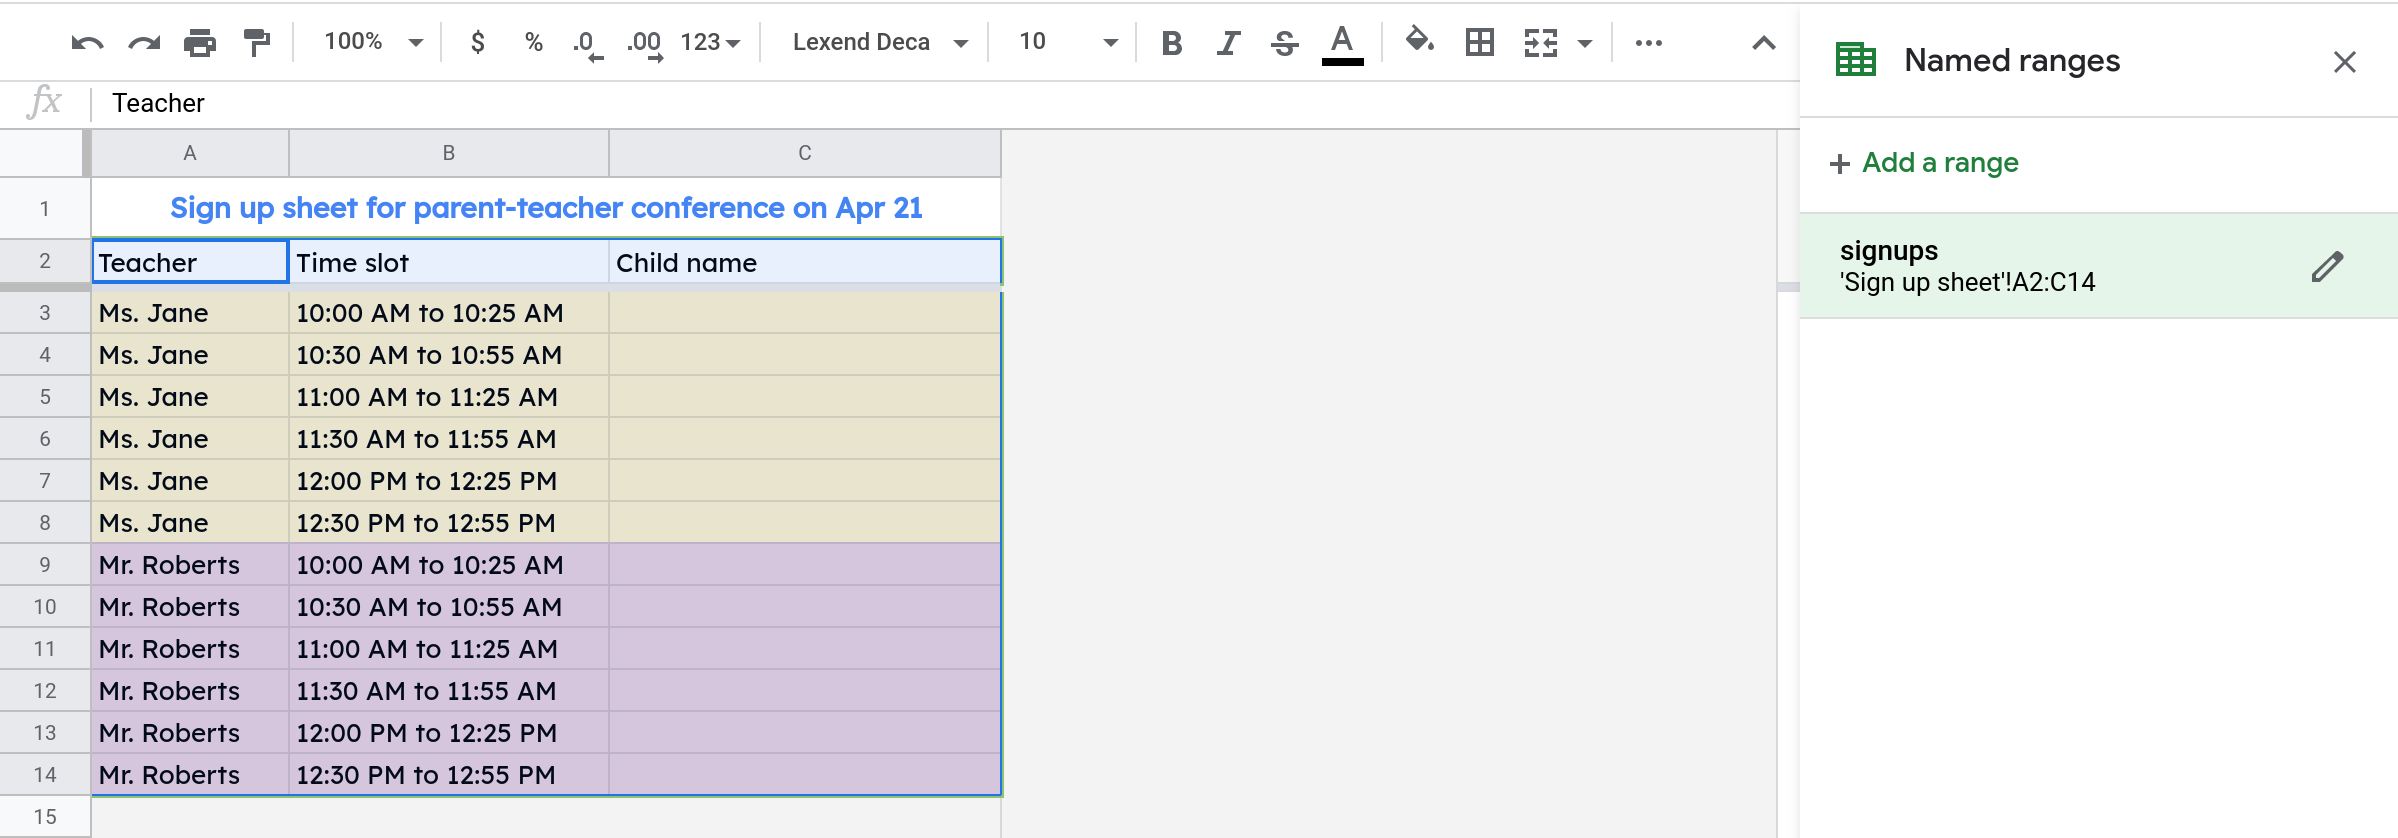Click the Undo arrow icon

coord(87,43)
